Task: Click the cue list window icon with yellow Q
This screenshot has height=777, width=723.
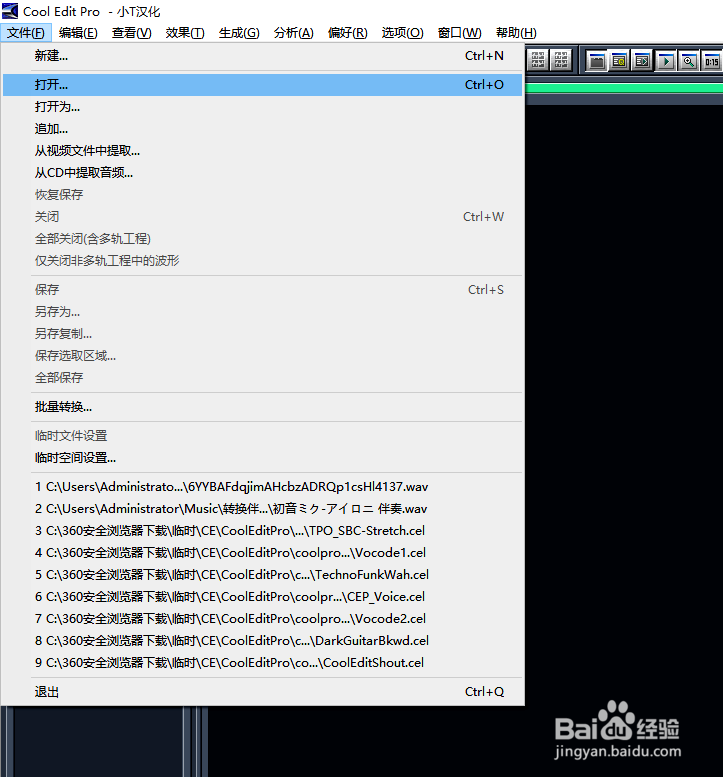Action: coord(619,61)
